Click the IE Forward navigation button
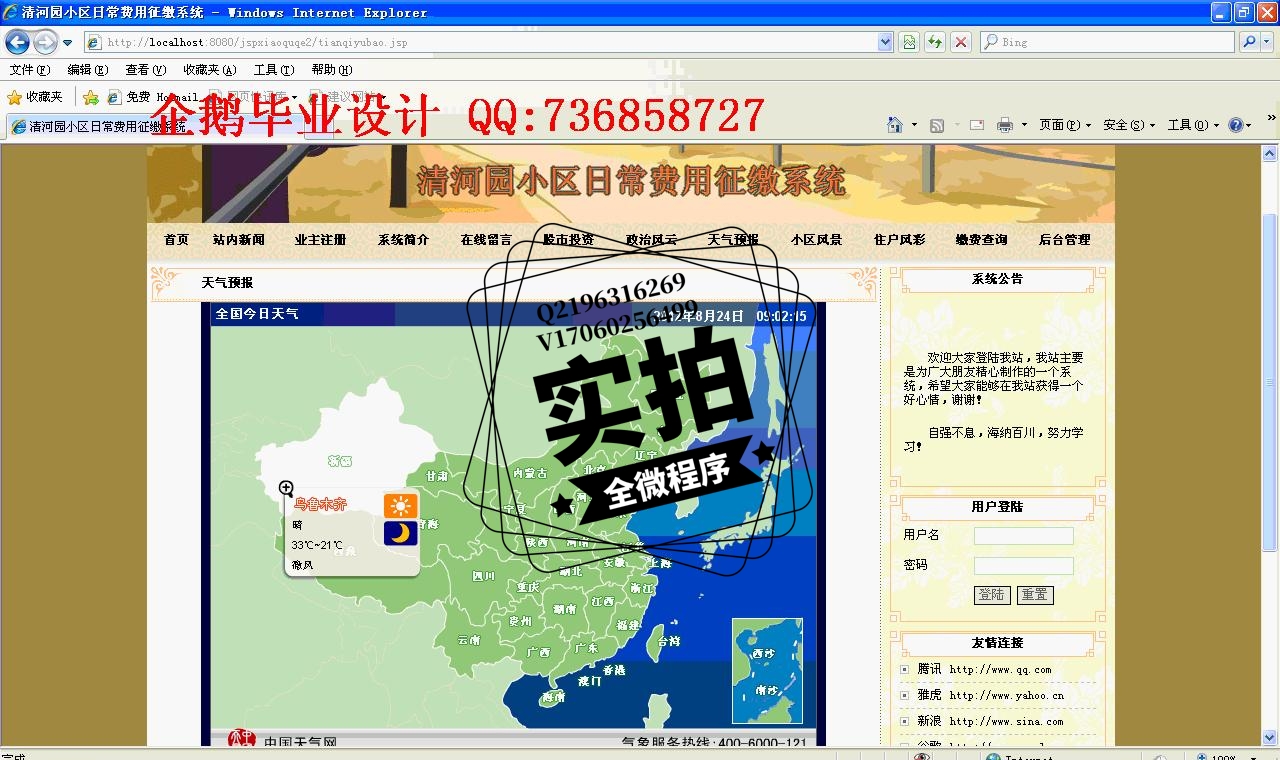This screenshot has width=1280, height=760. point(45,42)
